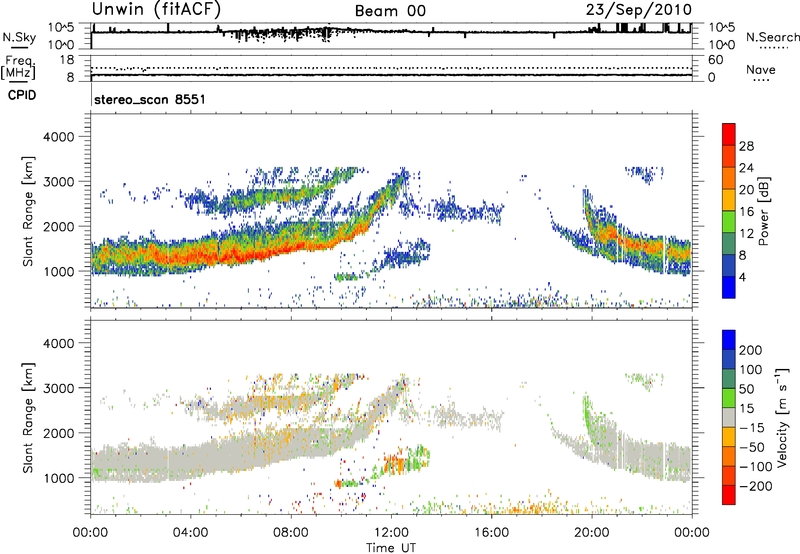This screenshot has height=554, width=800.
Task: Click the '18' frequency axis tick
Action: [67, 60]
